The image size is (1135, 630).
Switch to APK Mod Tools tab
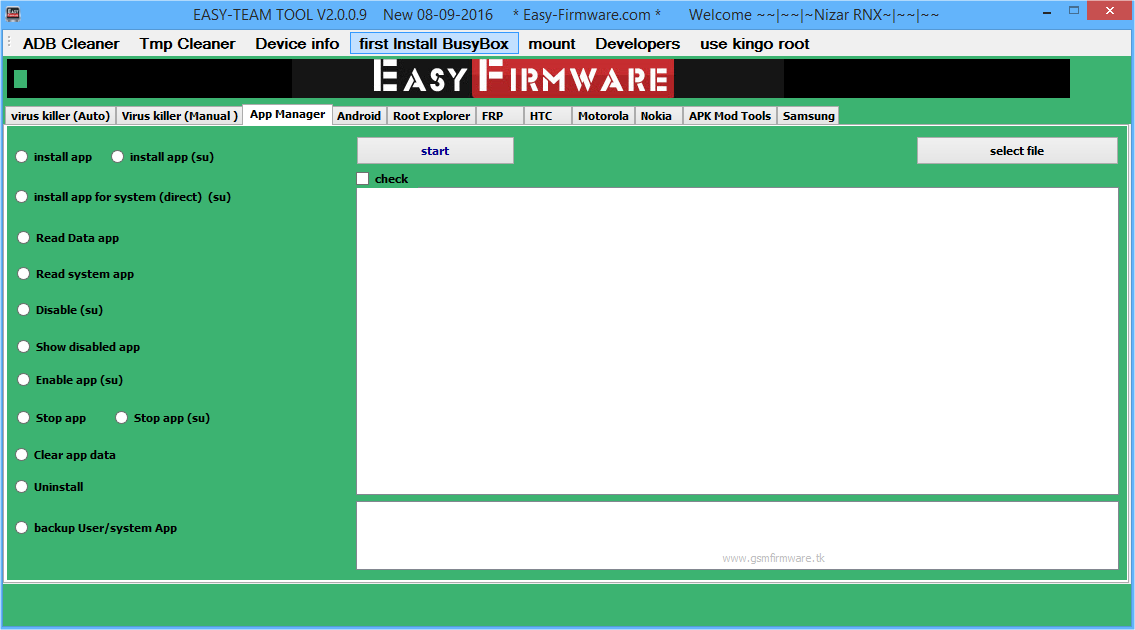tap(730, 116)
